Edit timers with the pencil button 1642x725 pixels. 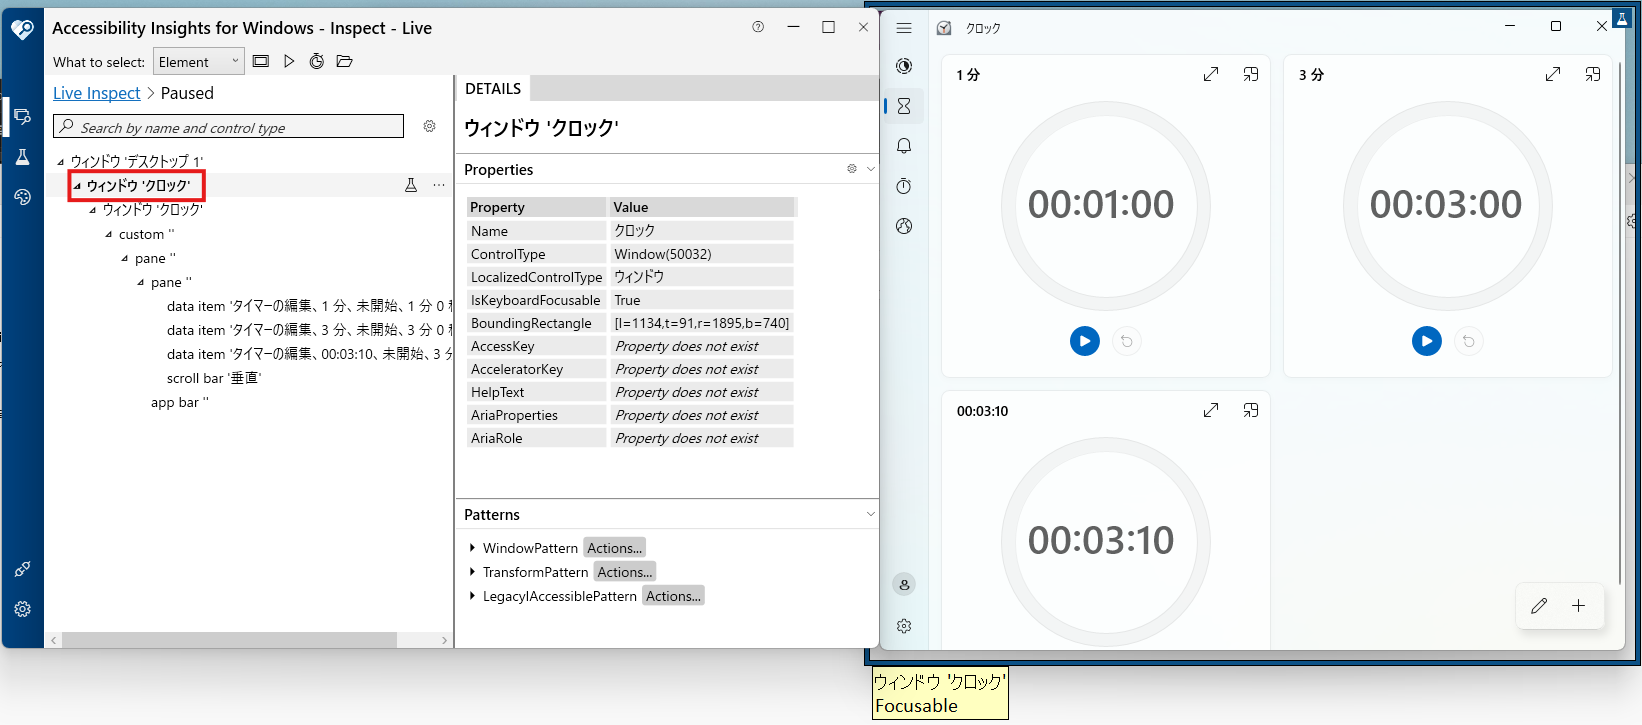point(1539,605)
